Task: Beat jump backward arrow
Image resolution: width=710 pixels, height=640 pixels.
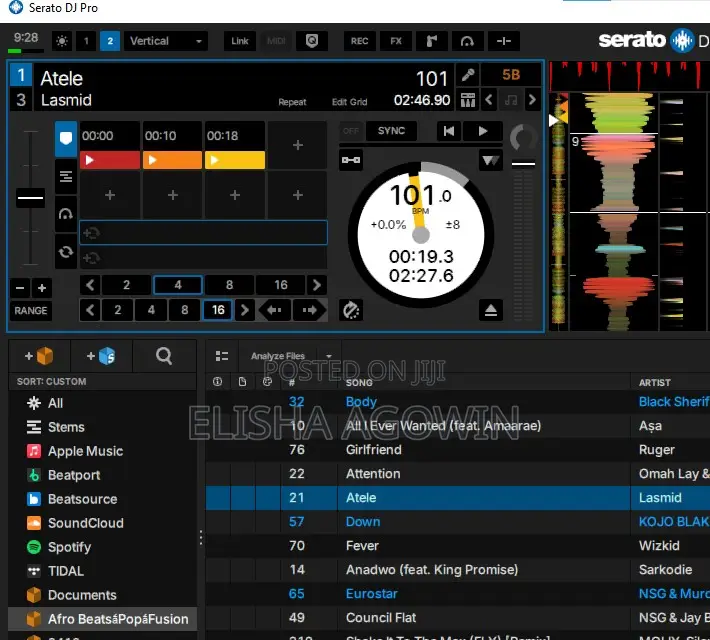Action: (x=274, y=310)
